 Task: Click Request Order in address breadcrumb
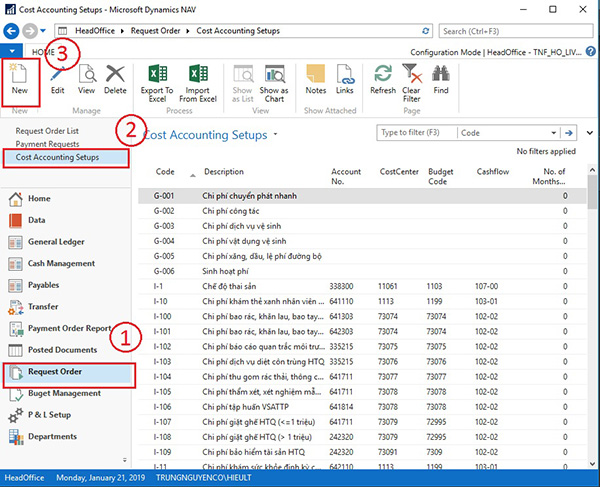(155, 31)
